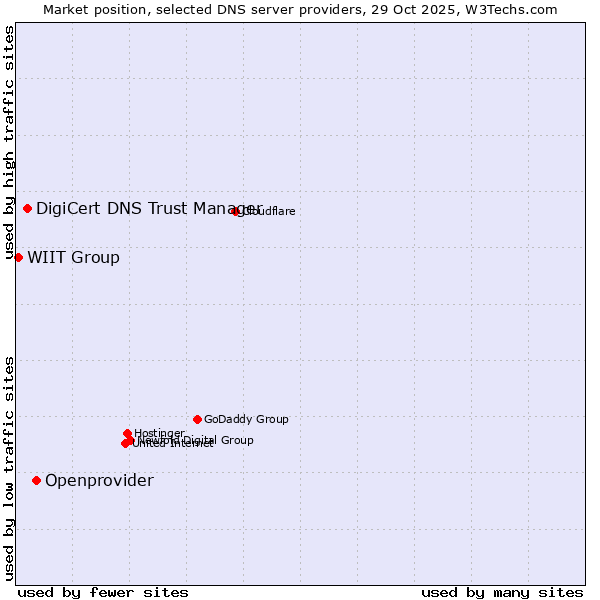
Task: Click the Hostinger red marker
Action: [128, 433]
